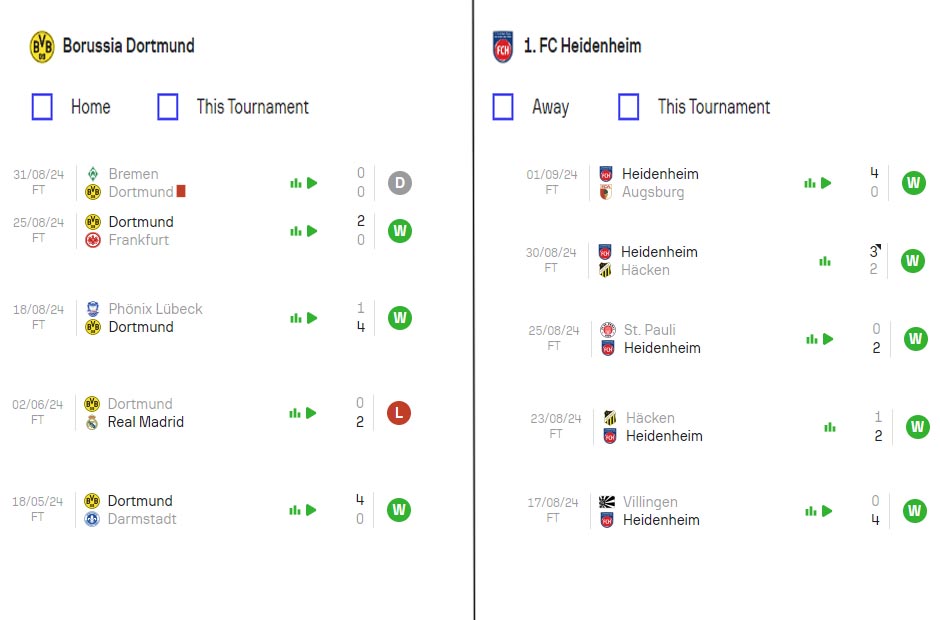Tick the Away filter checkbox
Screen dimensions: 940x620
click(x=503, y=107)
